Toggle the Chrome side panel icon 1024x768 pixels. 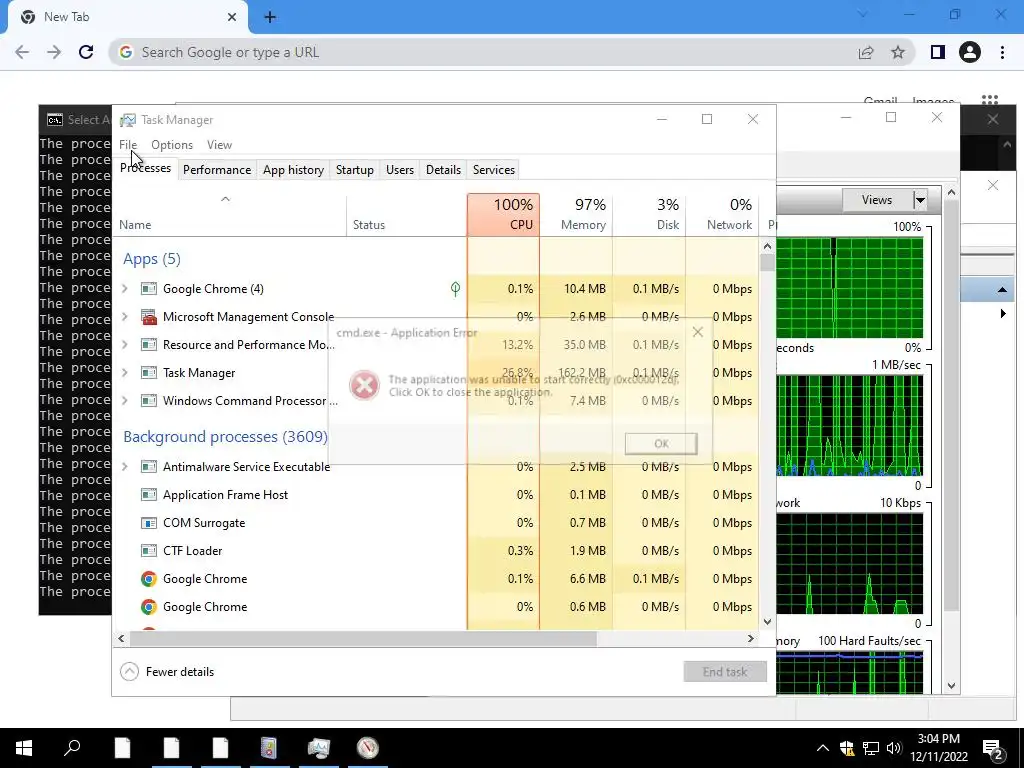938,52
